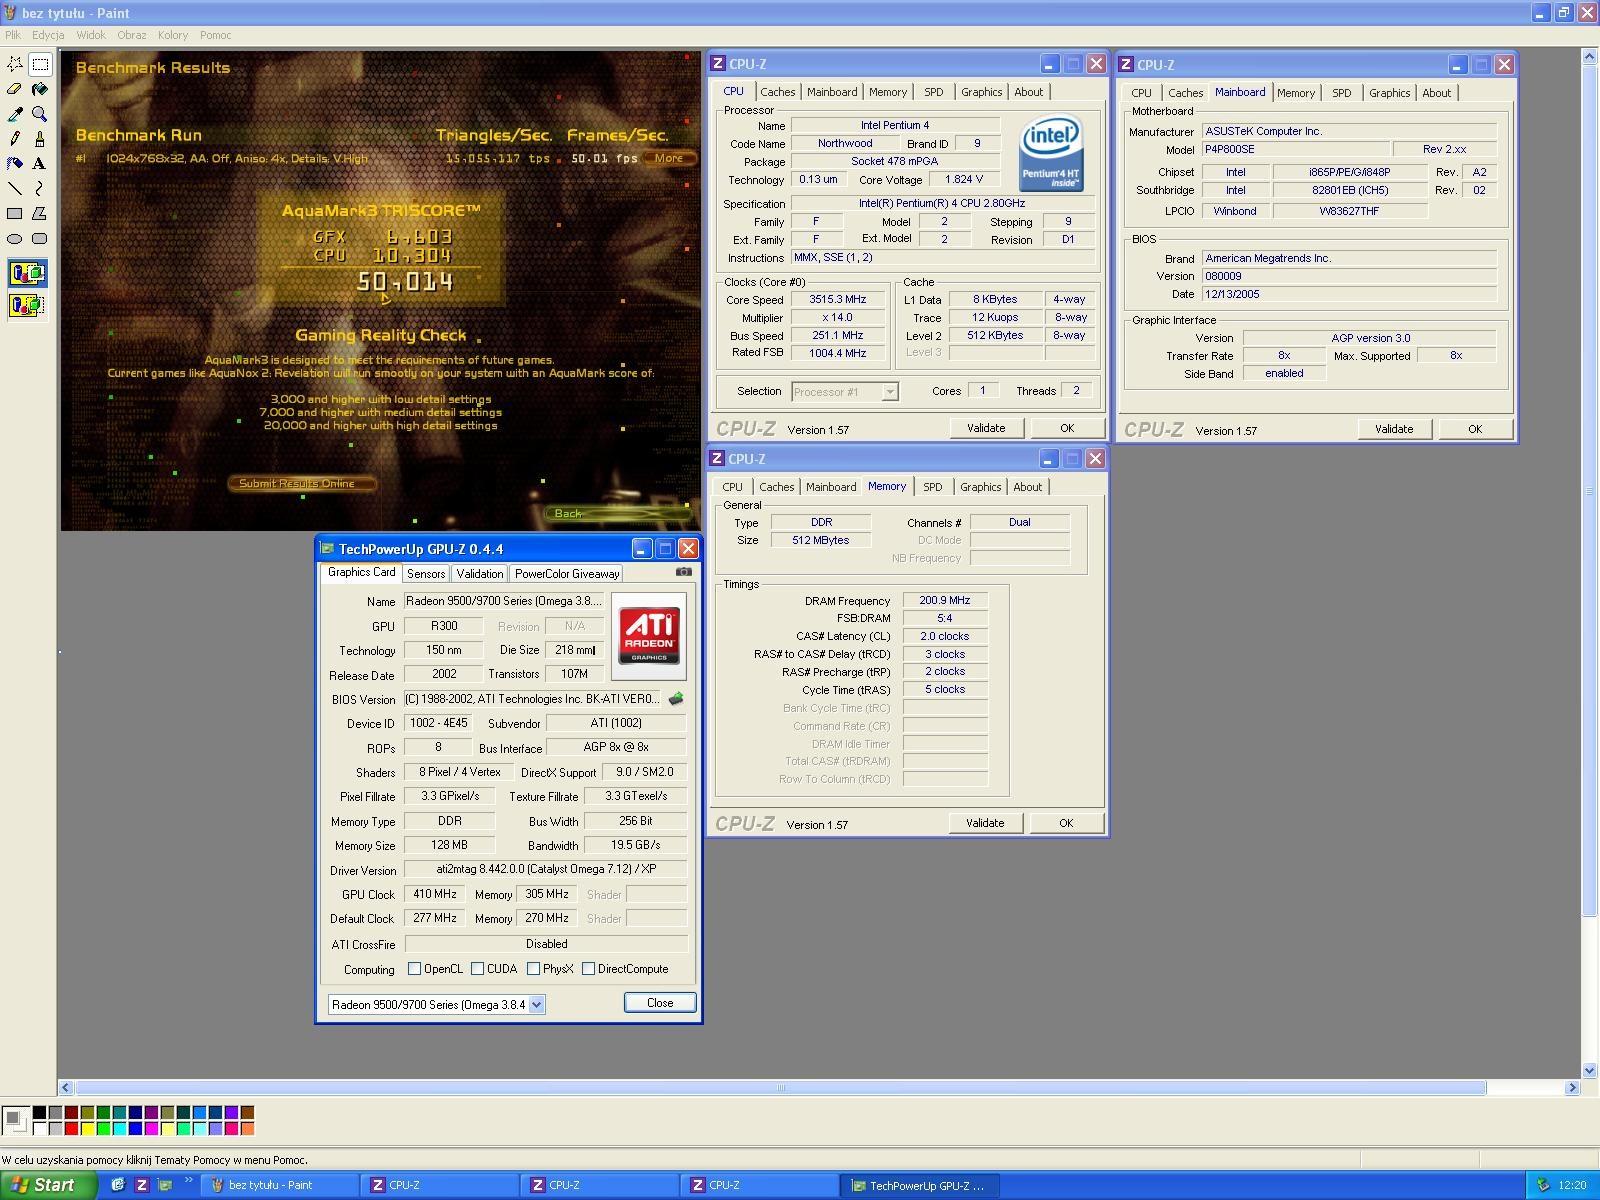The width and height of the screenshot is (1600, 1200).
Task: Toggle the PhysX checkbox in GPU-Z
Action: click(533, 969)
